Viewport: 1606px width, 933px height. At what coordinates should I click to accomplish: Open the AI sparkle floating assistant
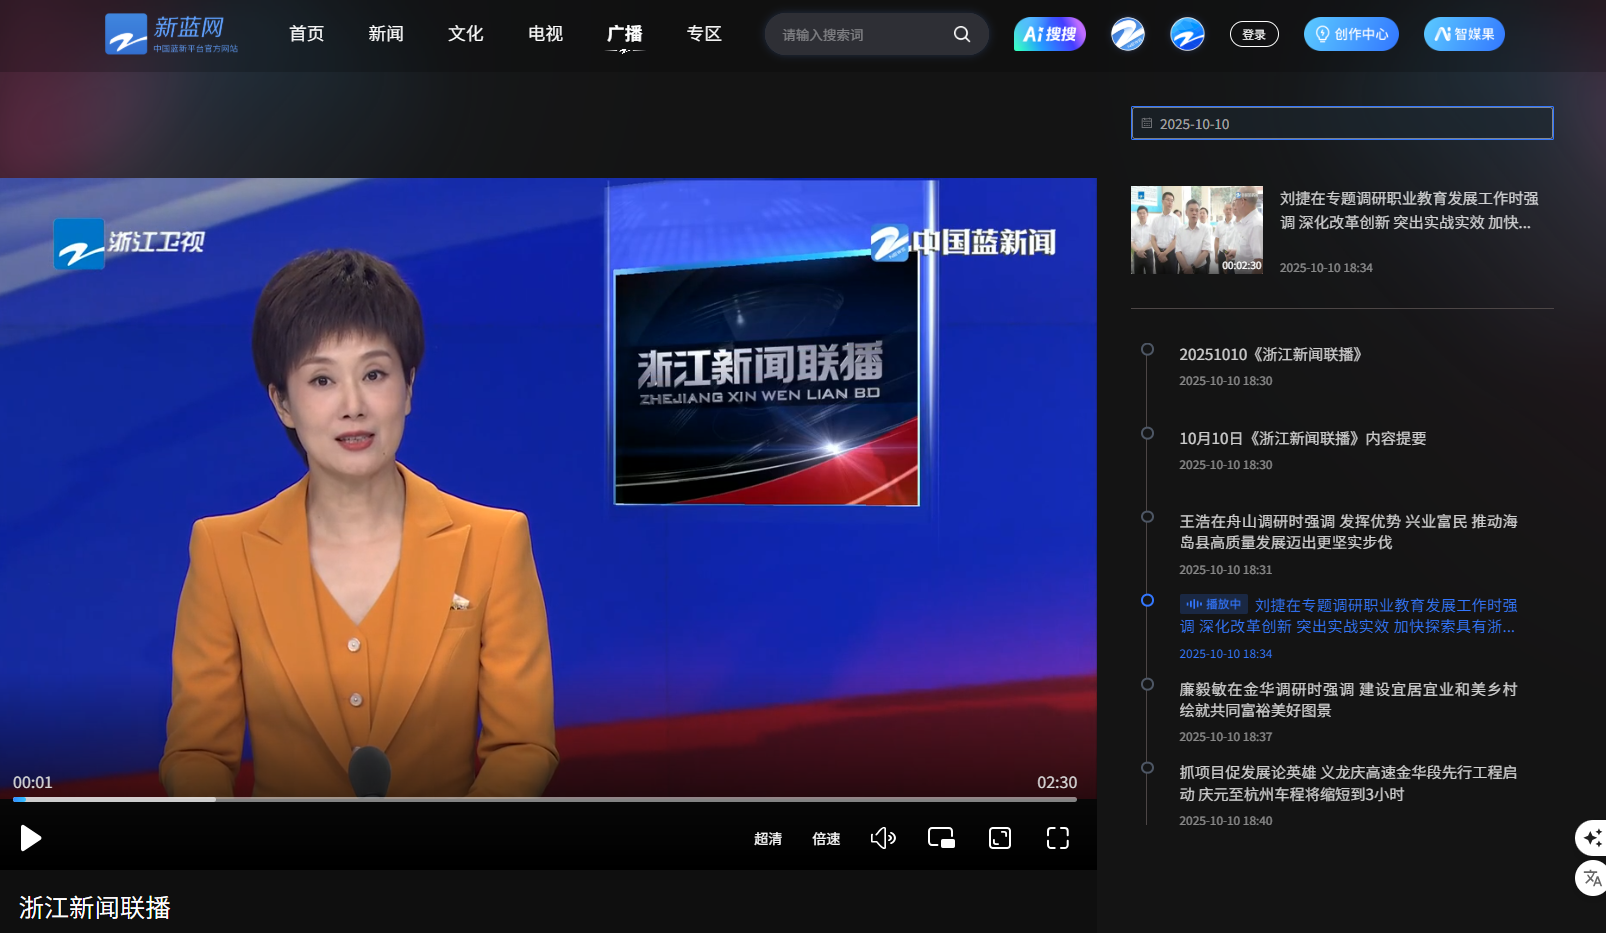coord(1592,837)
